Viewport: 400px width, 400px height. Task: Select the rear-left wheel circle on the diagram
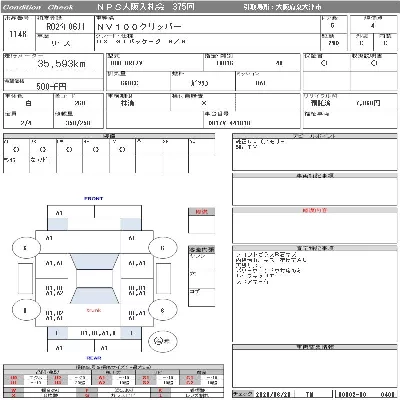pos(26,310)
